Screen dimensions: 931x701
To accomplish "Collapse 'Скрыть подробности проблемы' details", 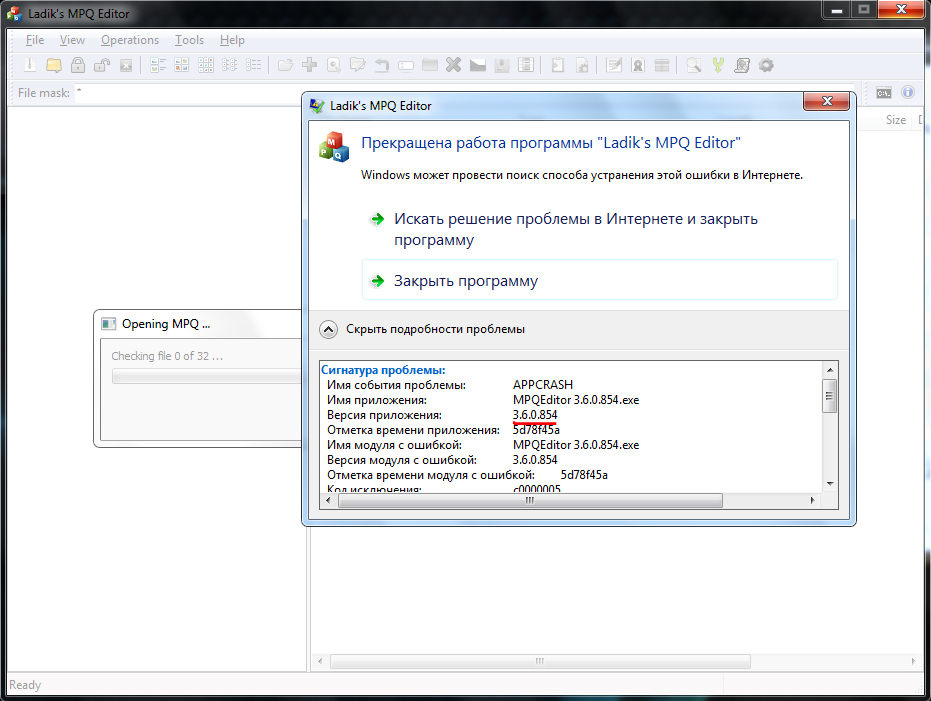I will pos(422,329).
